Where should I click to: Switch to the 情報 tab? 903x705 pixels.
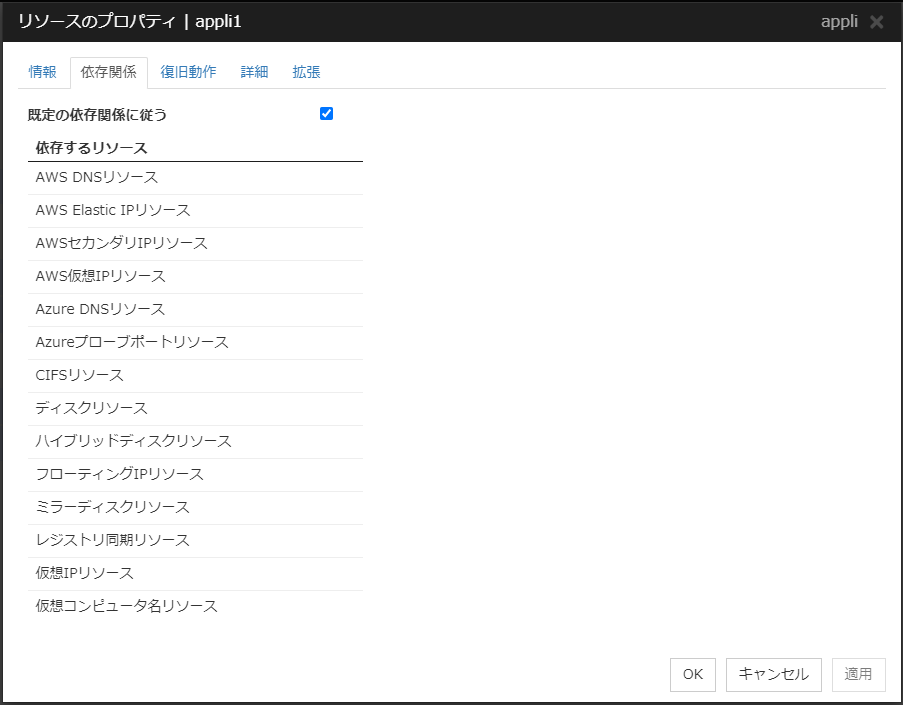click(43, 72)
